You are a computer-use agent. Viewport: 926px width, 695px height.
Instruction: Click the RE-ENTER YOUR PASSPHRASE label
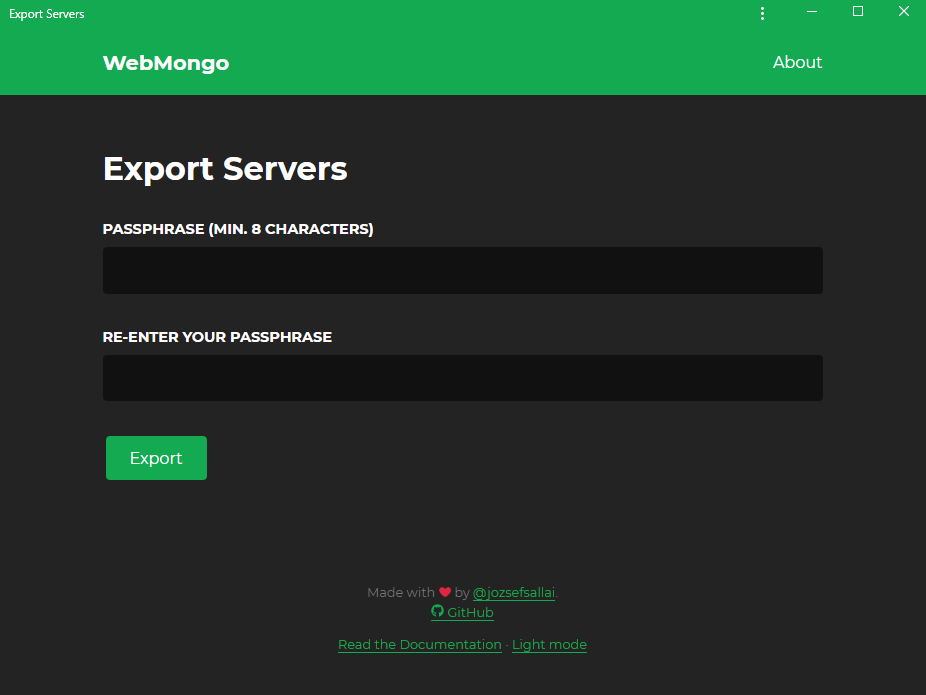pos(216,337)
